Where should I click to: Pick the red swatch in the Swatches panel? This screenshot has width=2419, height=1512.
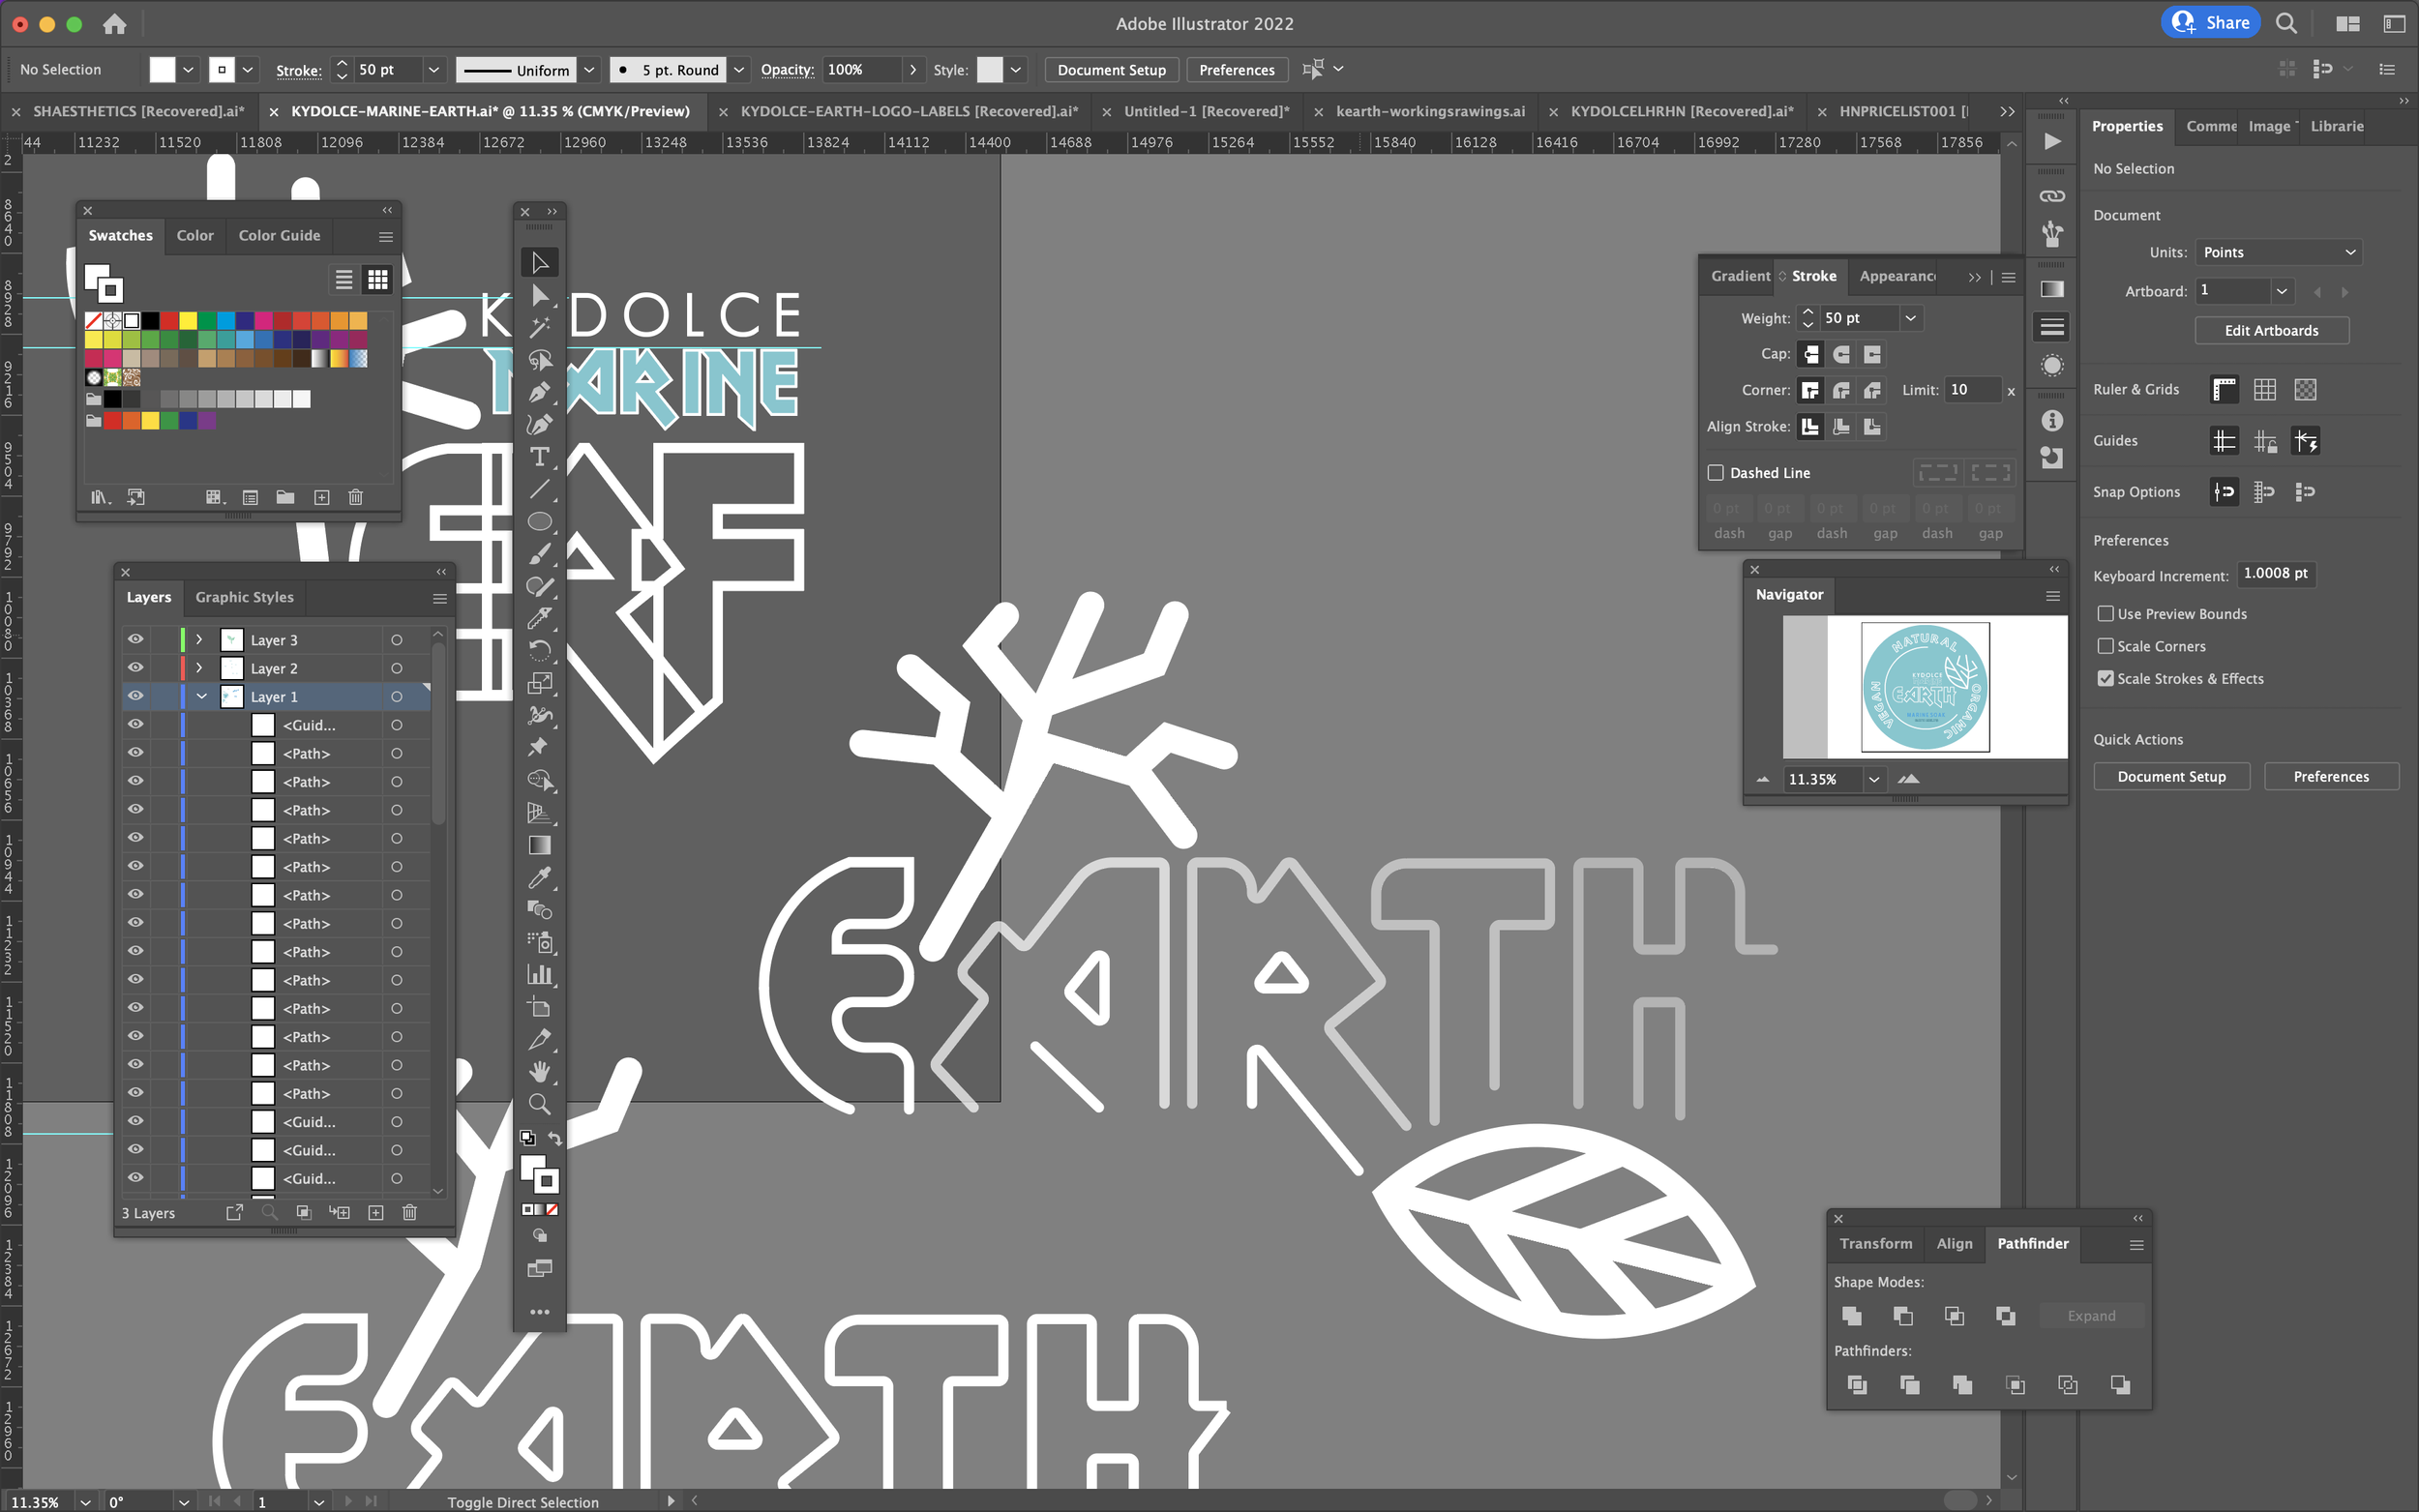(169, 320)
